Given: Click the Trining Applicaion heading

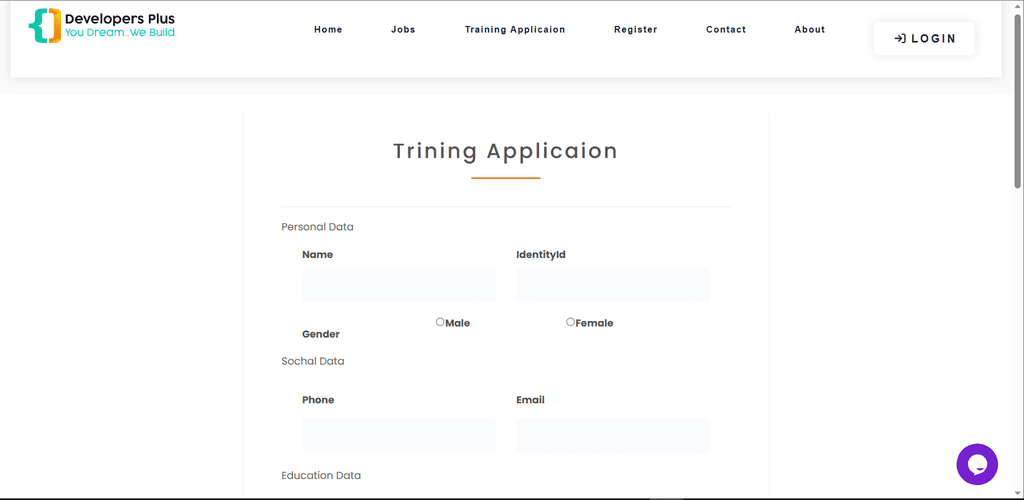Looking at the screenshot, I should [505, 151].
